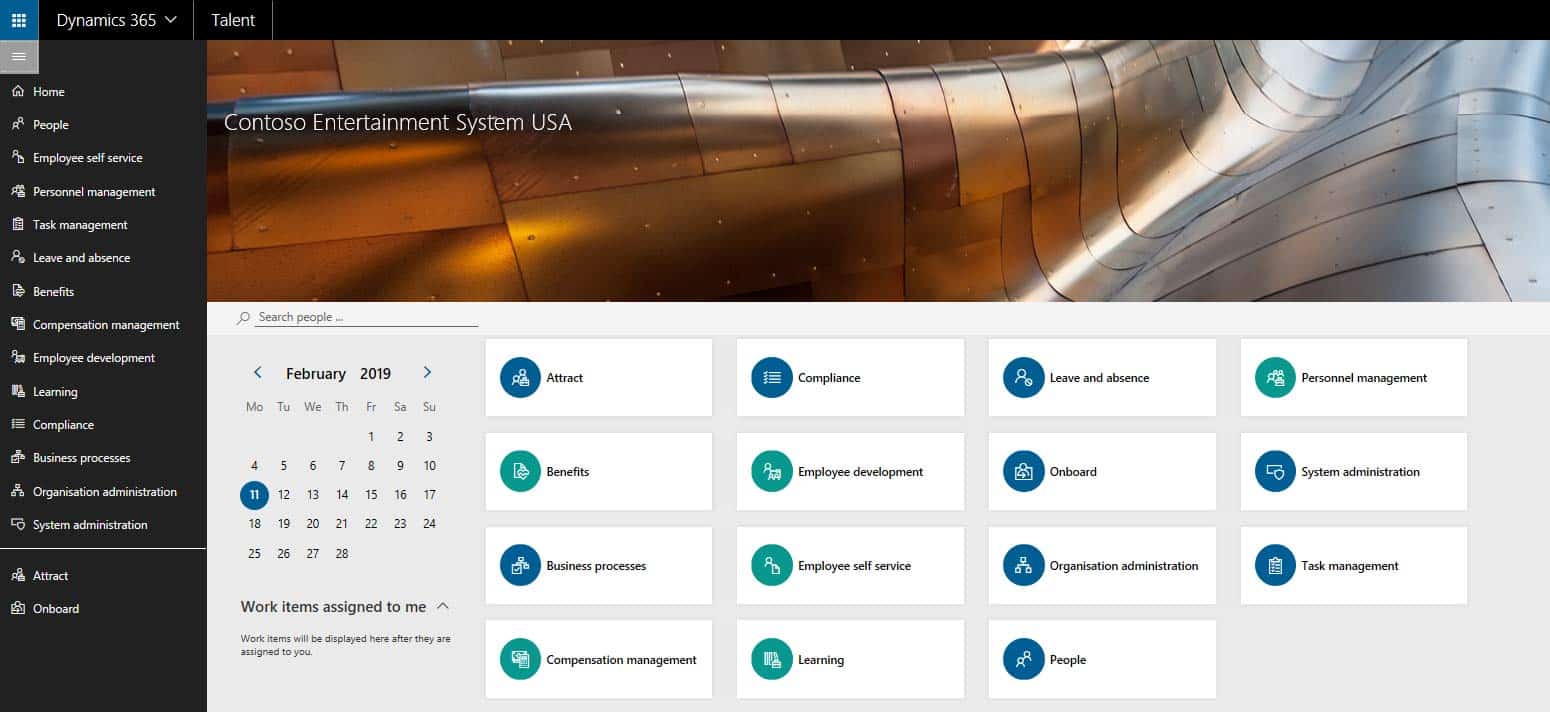The image size is (1550, 712).
Task: Open the app launcher waffle icon
Action: coord(19,20)
